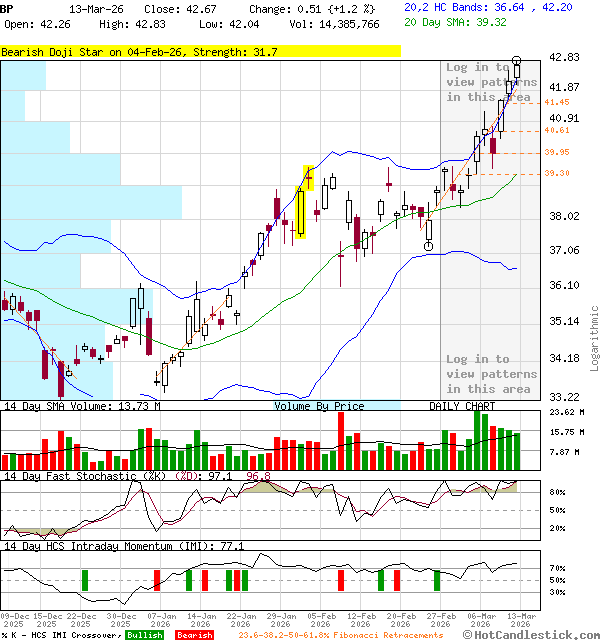Viewport: 600px width, 640px height.
Task: Click the first green IMI crossover bar
Action: point(85,580)
